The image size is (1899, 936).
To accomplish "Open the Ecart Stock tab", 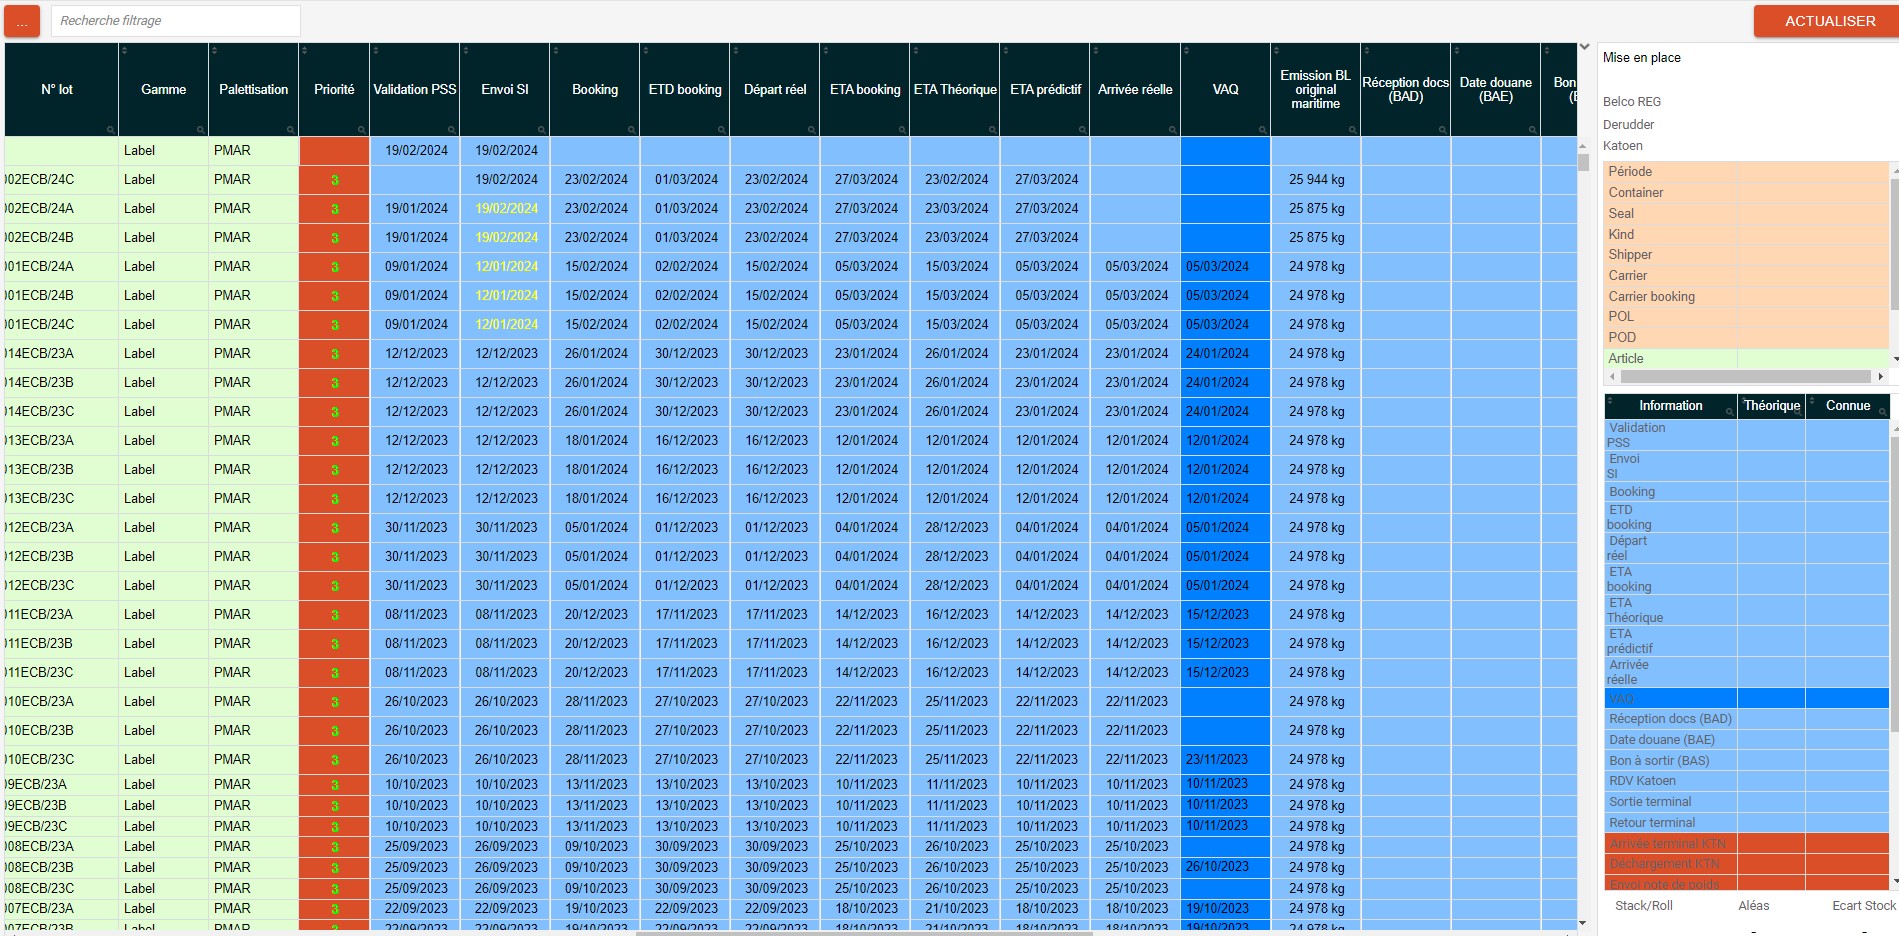I will tap(1863, 906).
